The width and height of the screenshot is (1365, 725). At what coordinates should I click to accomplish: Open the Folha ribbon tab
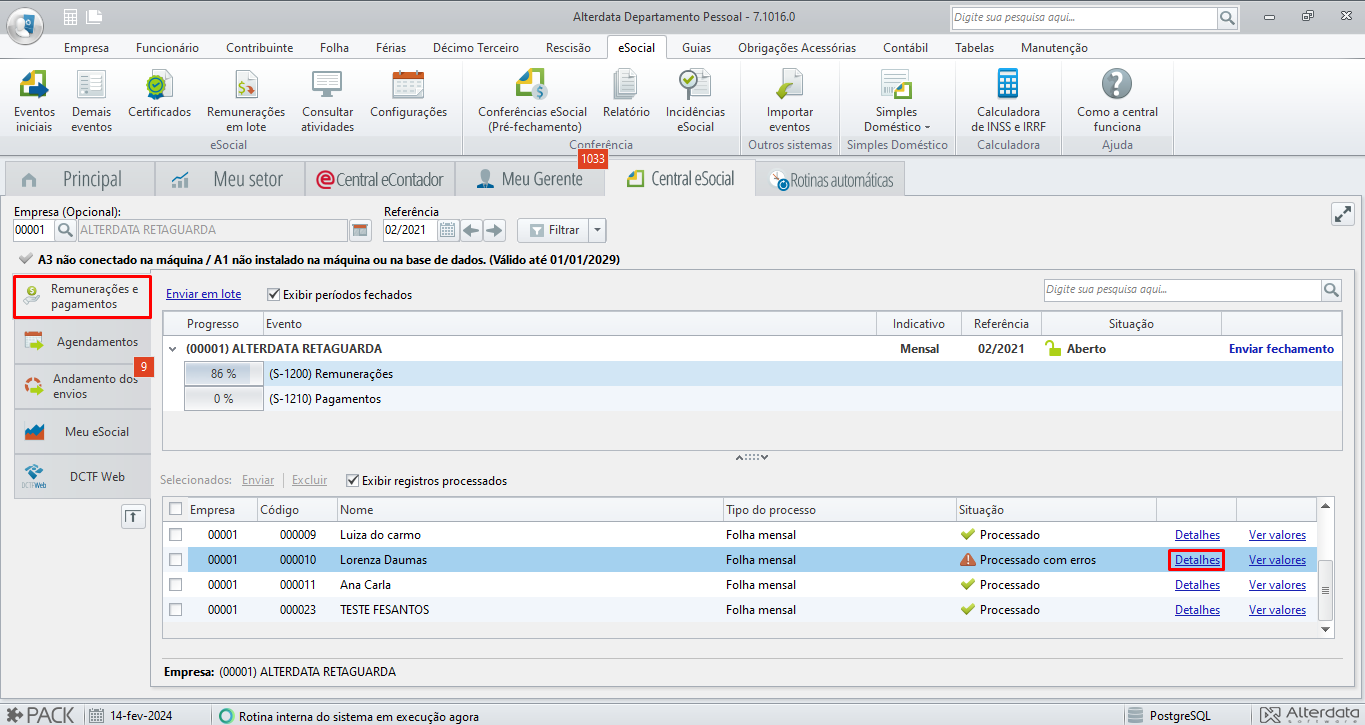click(x=334, y=47)
